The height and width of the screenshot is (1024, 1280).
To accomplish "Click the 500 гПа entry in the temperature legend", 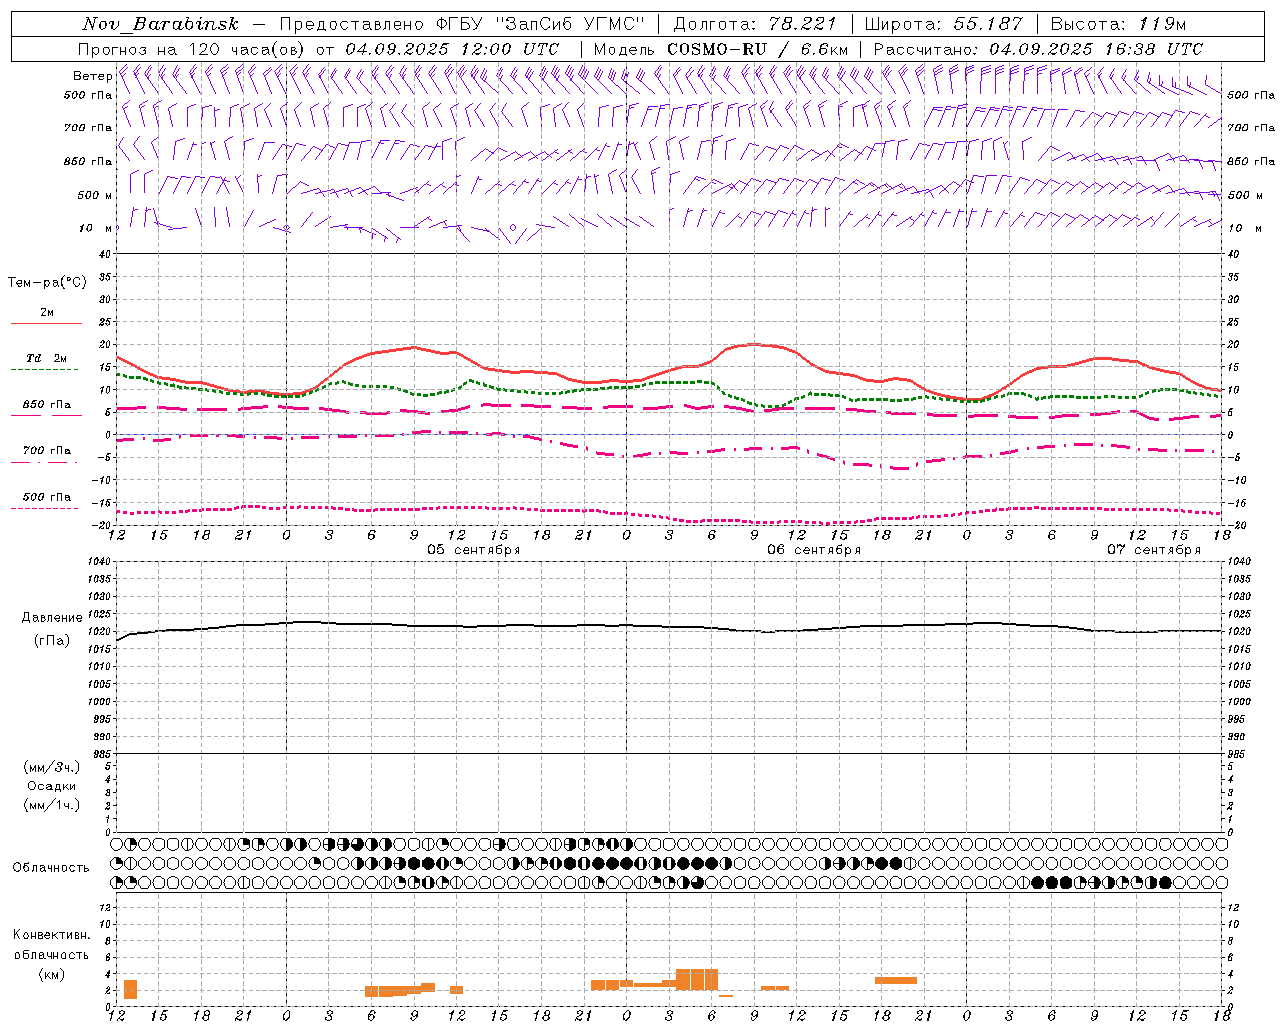I will [47, 497].
